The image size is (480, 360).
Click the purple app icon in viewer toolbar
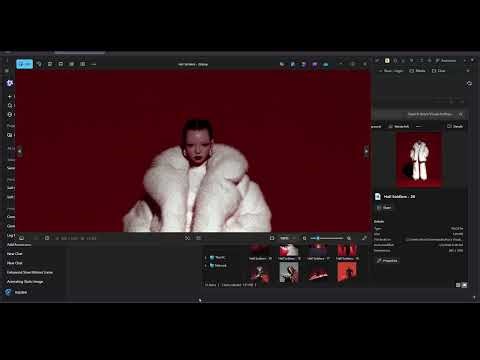(x=315, y=64)
